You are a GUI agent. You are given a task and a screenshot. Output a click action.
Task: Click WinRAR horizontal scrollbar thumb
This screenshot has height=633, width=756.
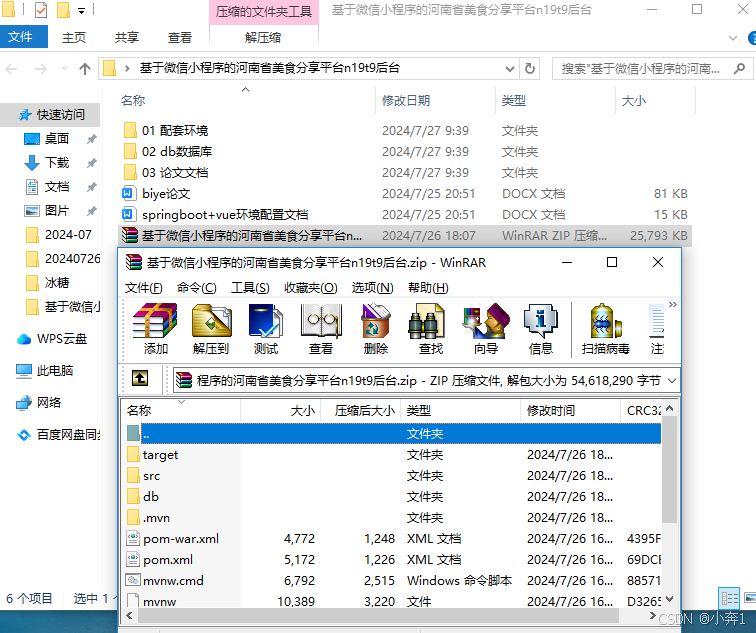coord(378,616)
